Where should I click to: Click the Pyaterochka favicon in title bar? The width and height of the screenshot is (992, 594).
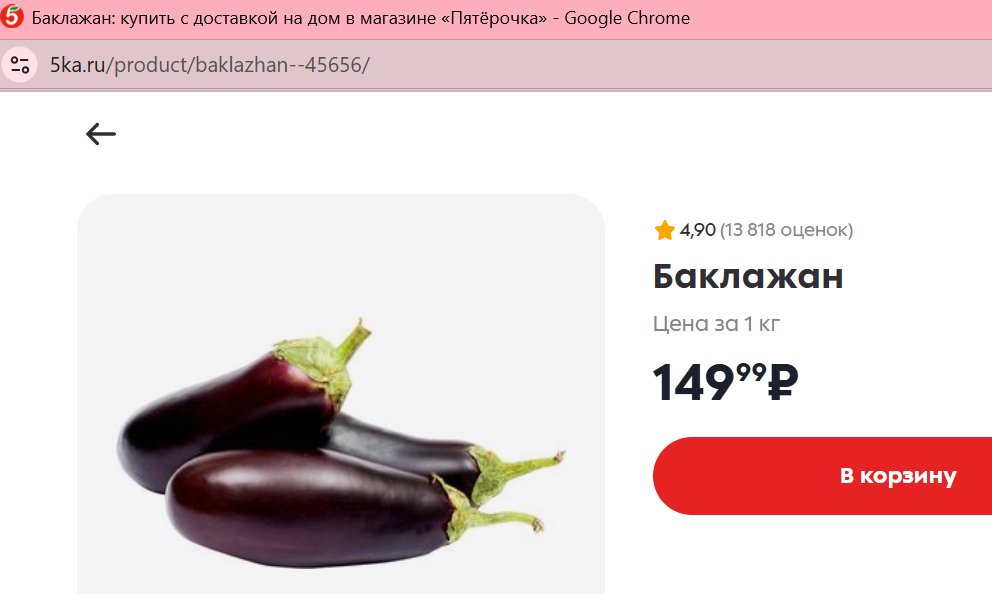coord(11,16)
